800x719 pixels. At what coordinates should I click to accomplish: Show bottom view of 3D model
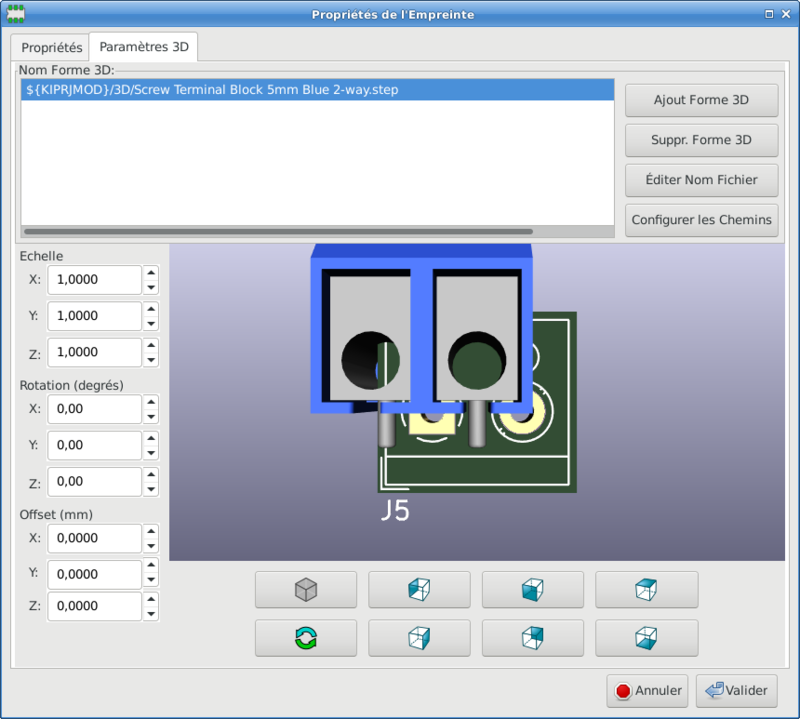pyautogui.click(x=646, y=638)
